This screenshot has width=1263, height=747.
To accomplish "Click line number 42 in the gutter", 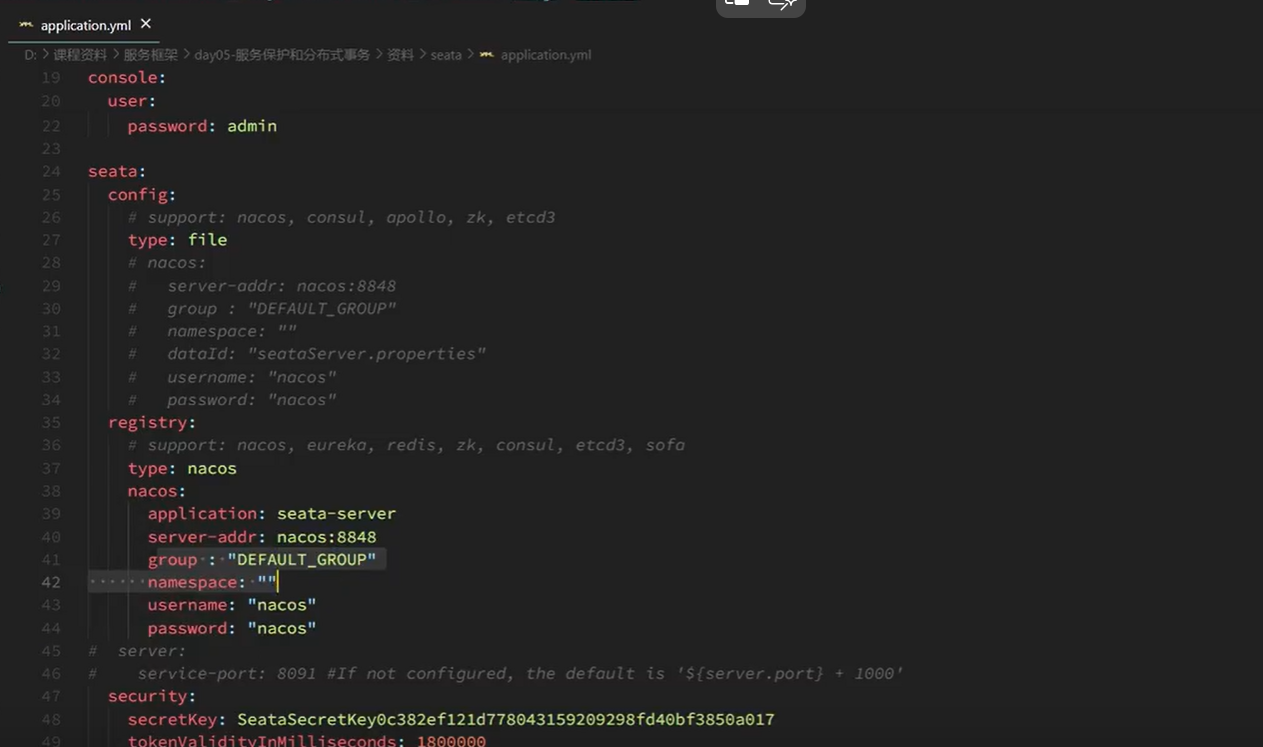I will (51, 582).
